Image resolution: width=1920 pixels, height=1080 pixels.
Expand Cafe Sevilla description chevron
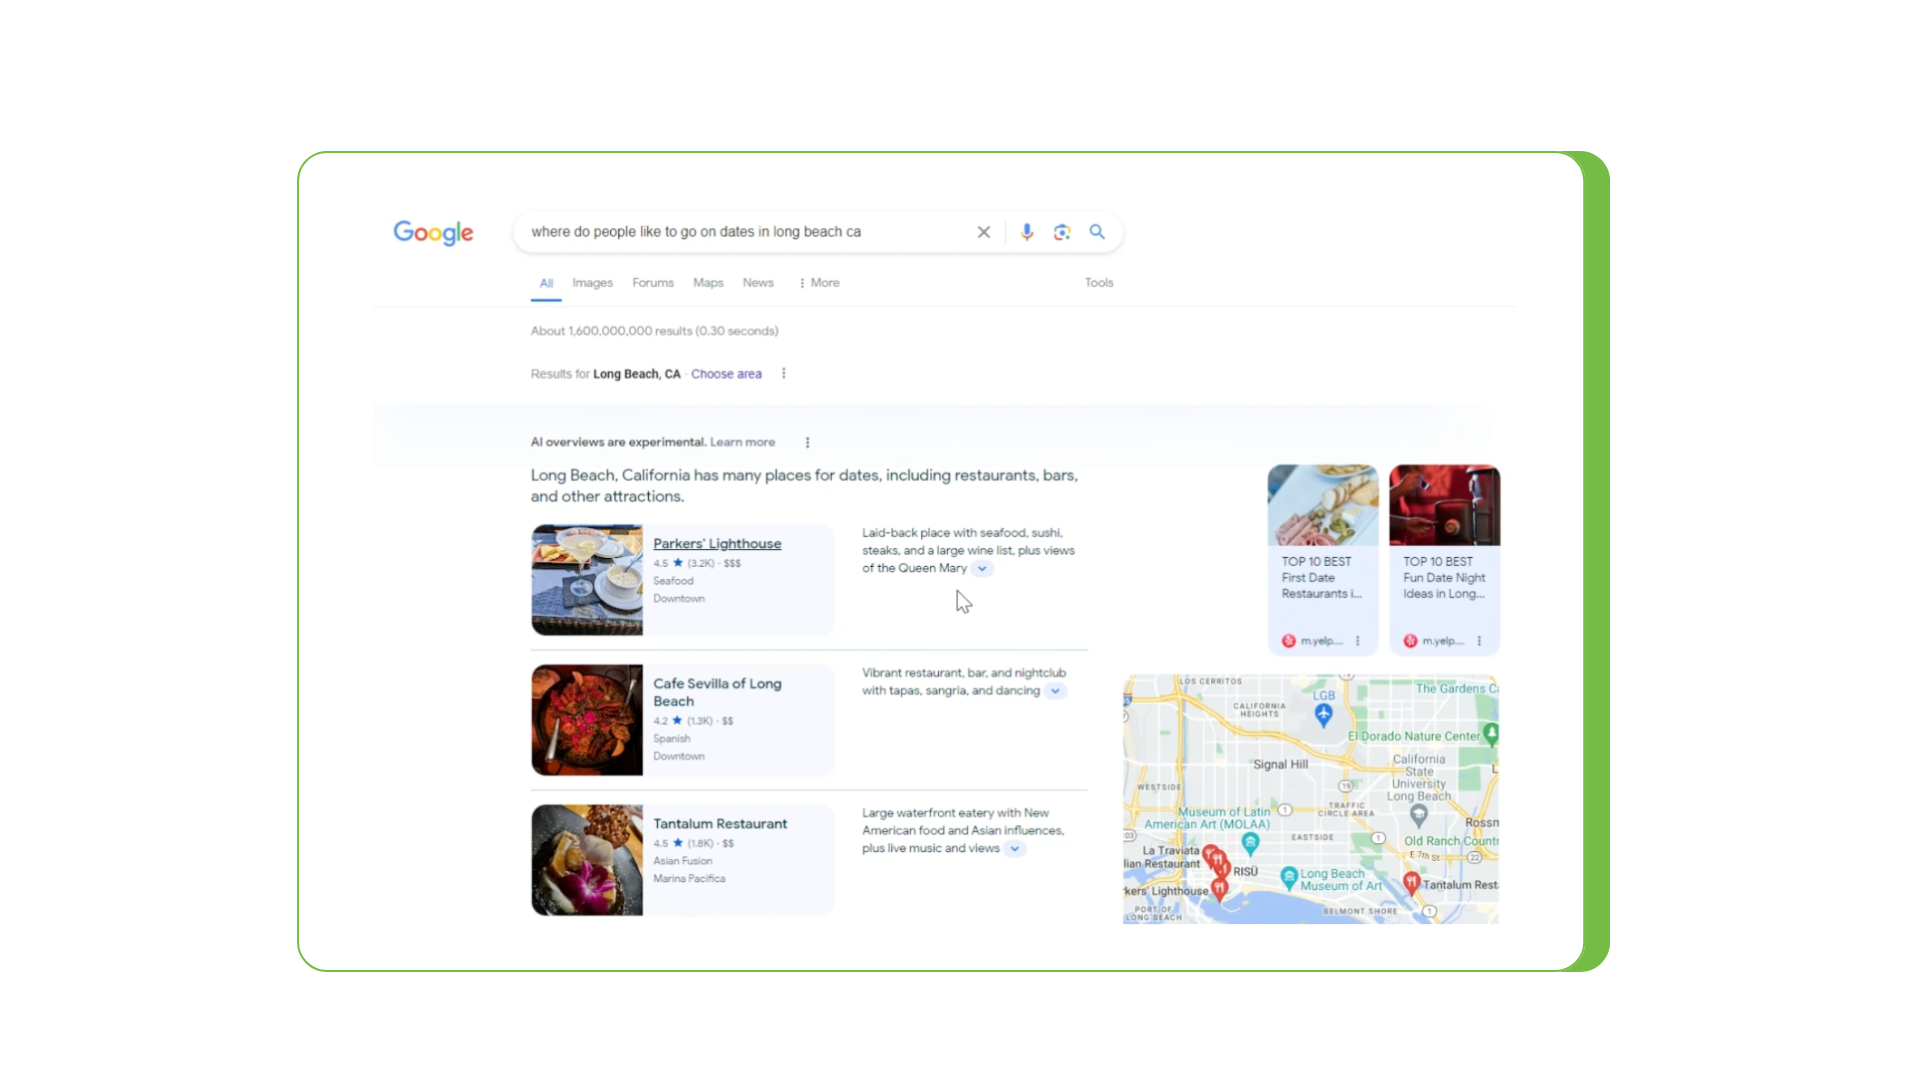point(1055,691)
